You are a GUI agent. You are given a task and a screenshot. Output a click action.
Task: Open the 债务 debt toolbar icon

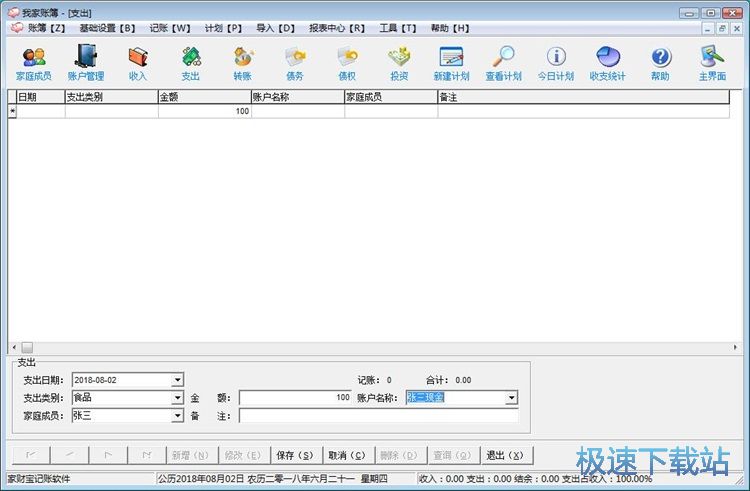pos(295,63)
